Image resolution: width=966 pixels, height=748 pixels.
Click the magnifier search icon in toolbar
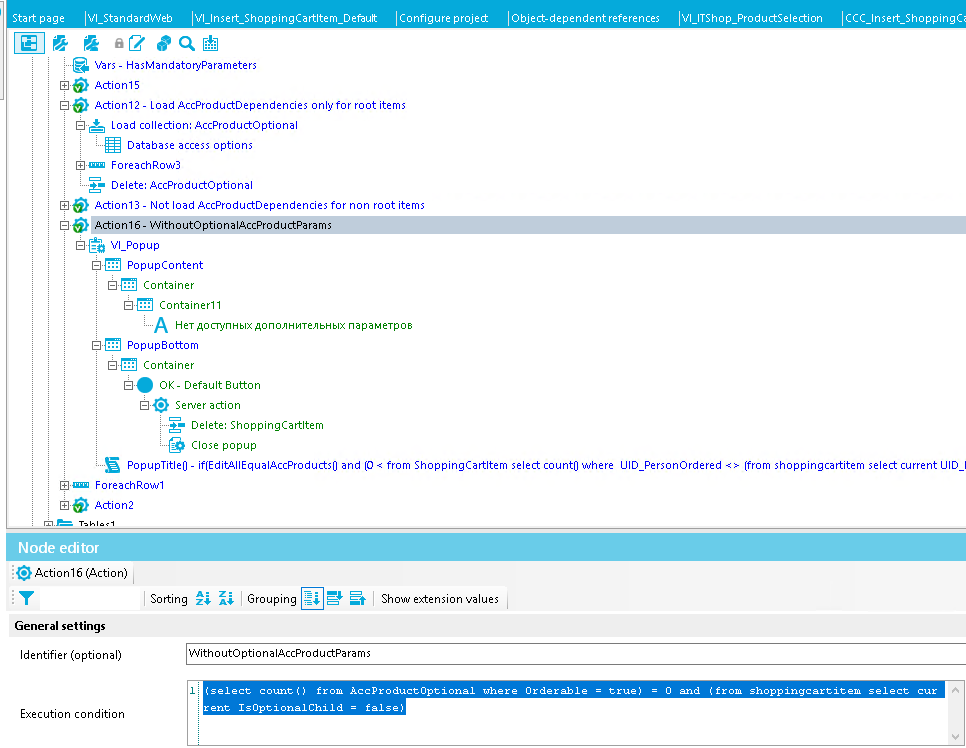click(186, 43)
